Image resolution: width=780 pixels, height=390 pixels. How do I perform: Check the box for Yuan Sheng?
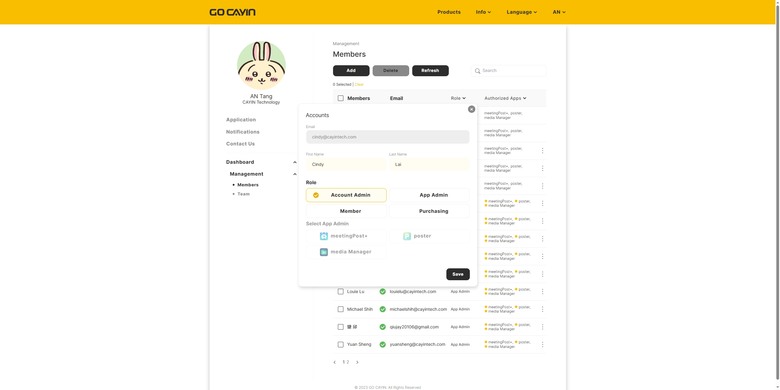point(341,344)
